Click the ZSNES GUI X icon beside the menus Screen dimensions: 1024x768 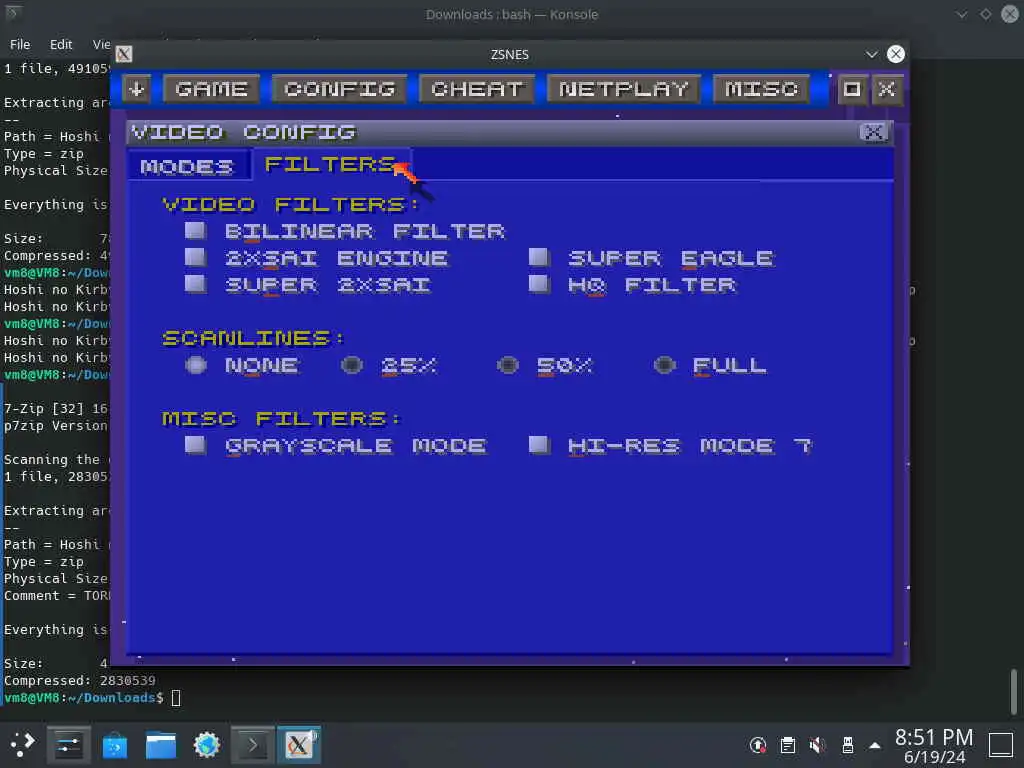pos(886,89)
